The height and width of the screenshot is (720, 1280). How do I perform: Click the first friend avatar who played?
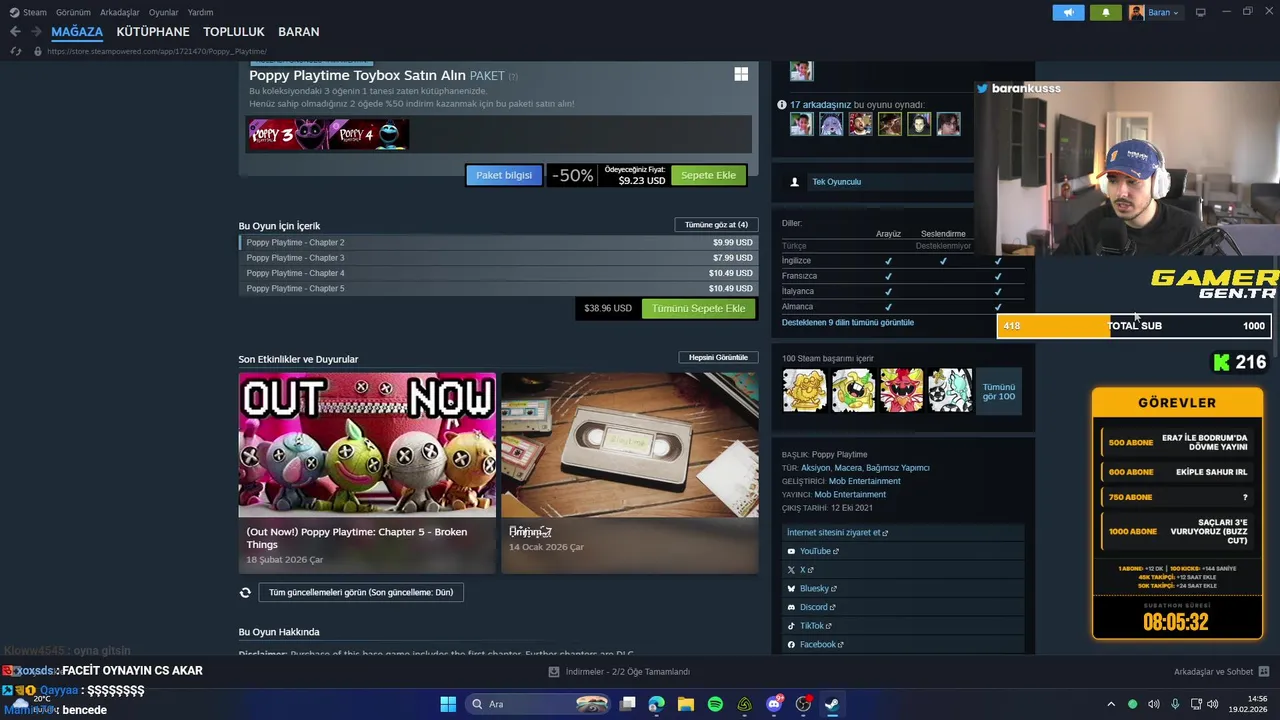coord(801,124)
